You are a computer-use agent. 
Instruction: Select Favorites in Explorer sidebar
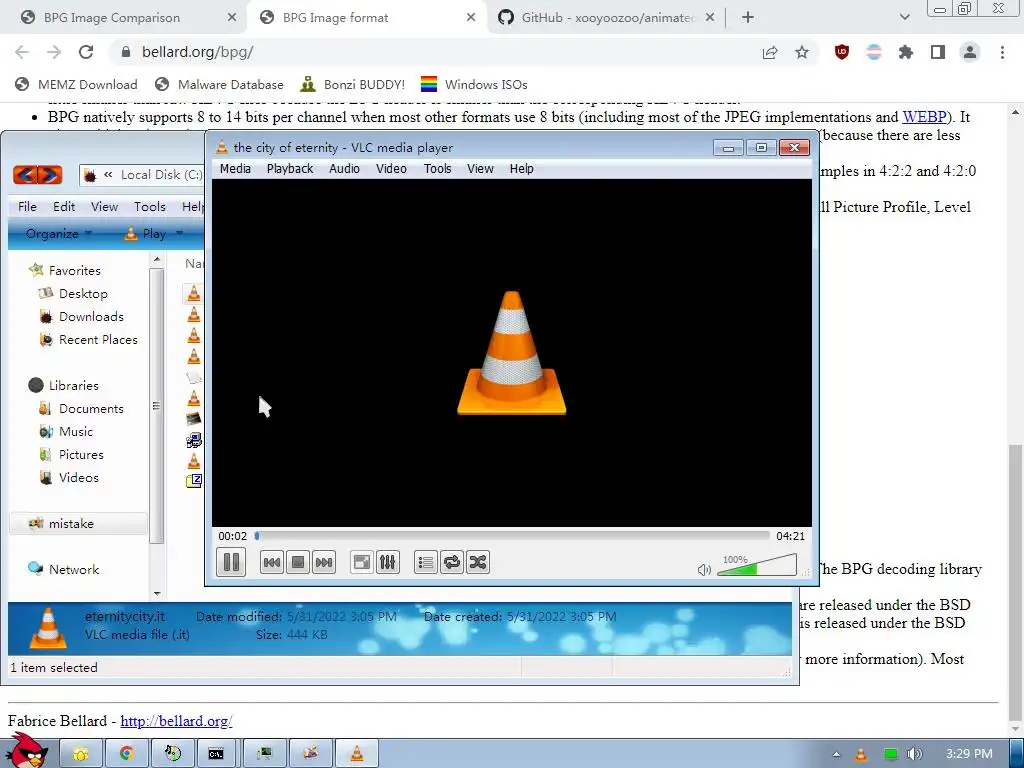(65, 270)
